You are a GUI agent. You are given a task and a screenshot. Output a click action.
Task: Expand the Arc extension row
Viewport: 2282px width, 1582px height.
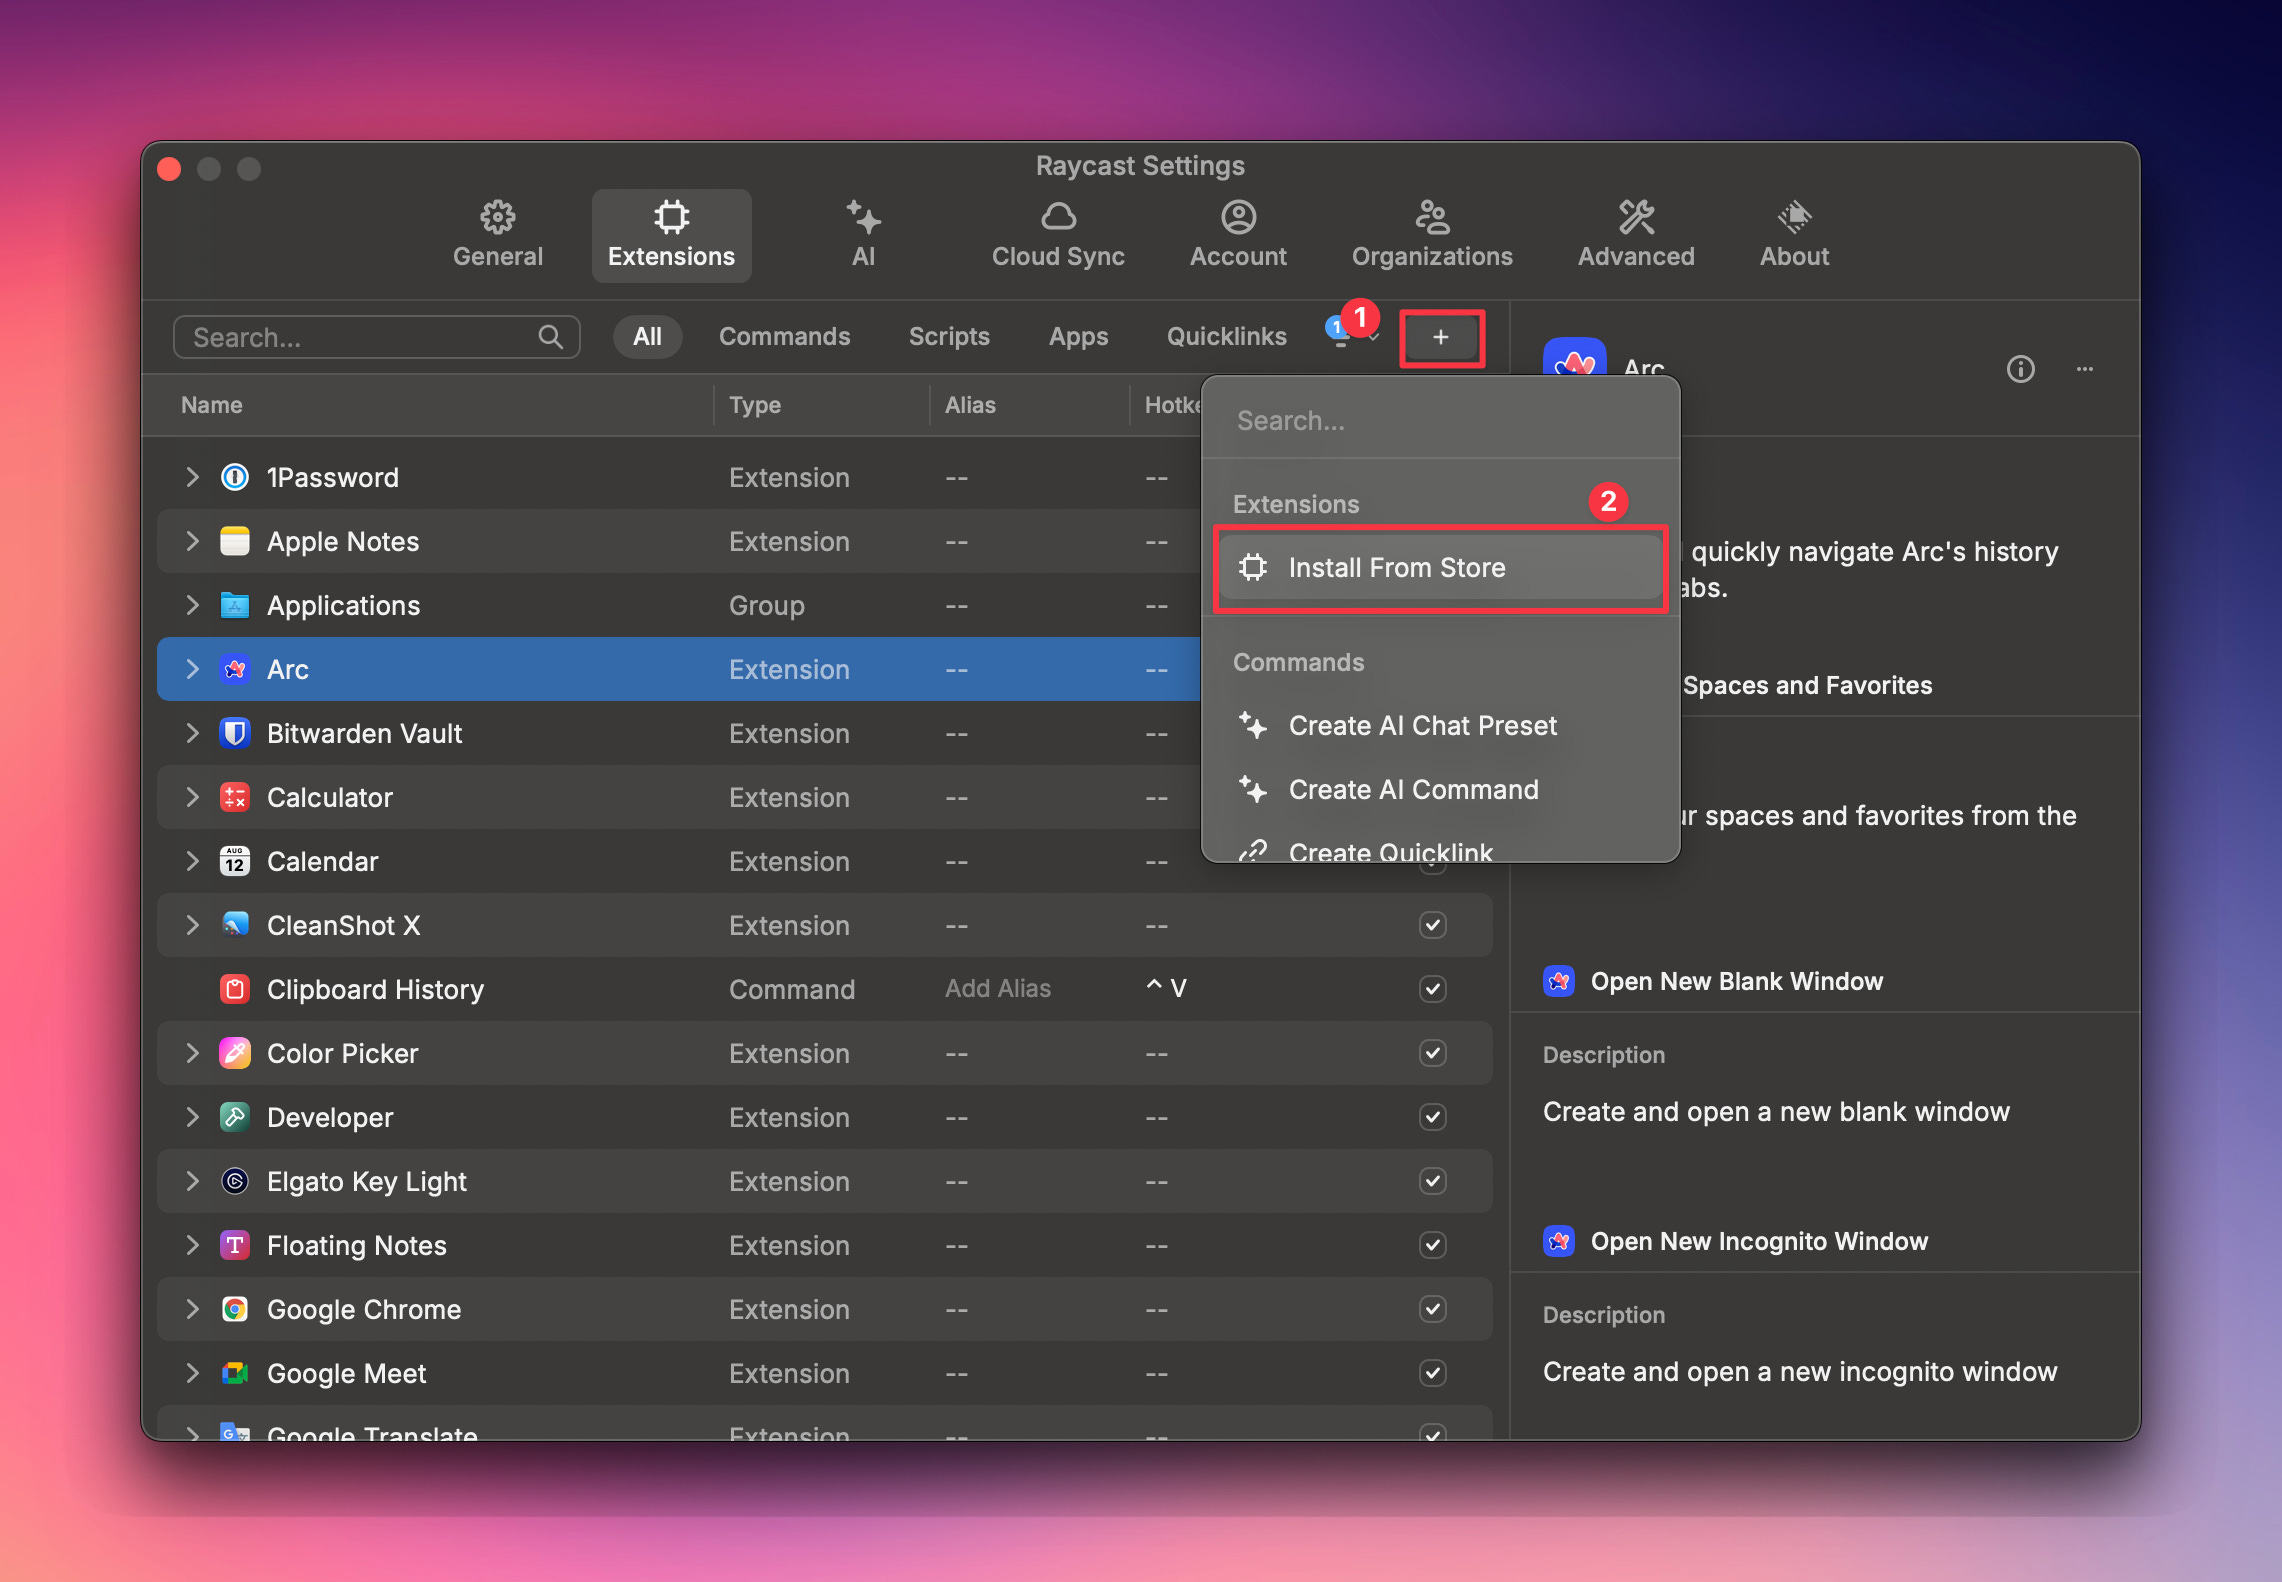(x=192, y=669)
